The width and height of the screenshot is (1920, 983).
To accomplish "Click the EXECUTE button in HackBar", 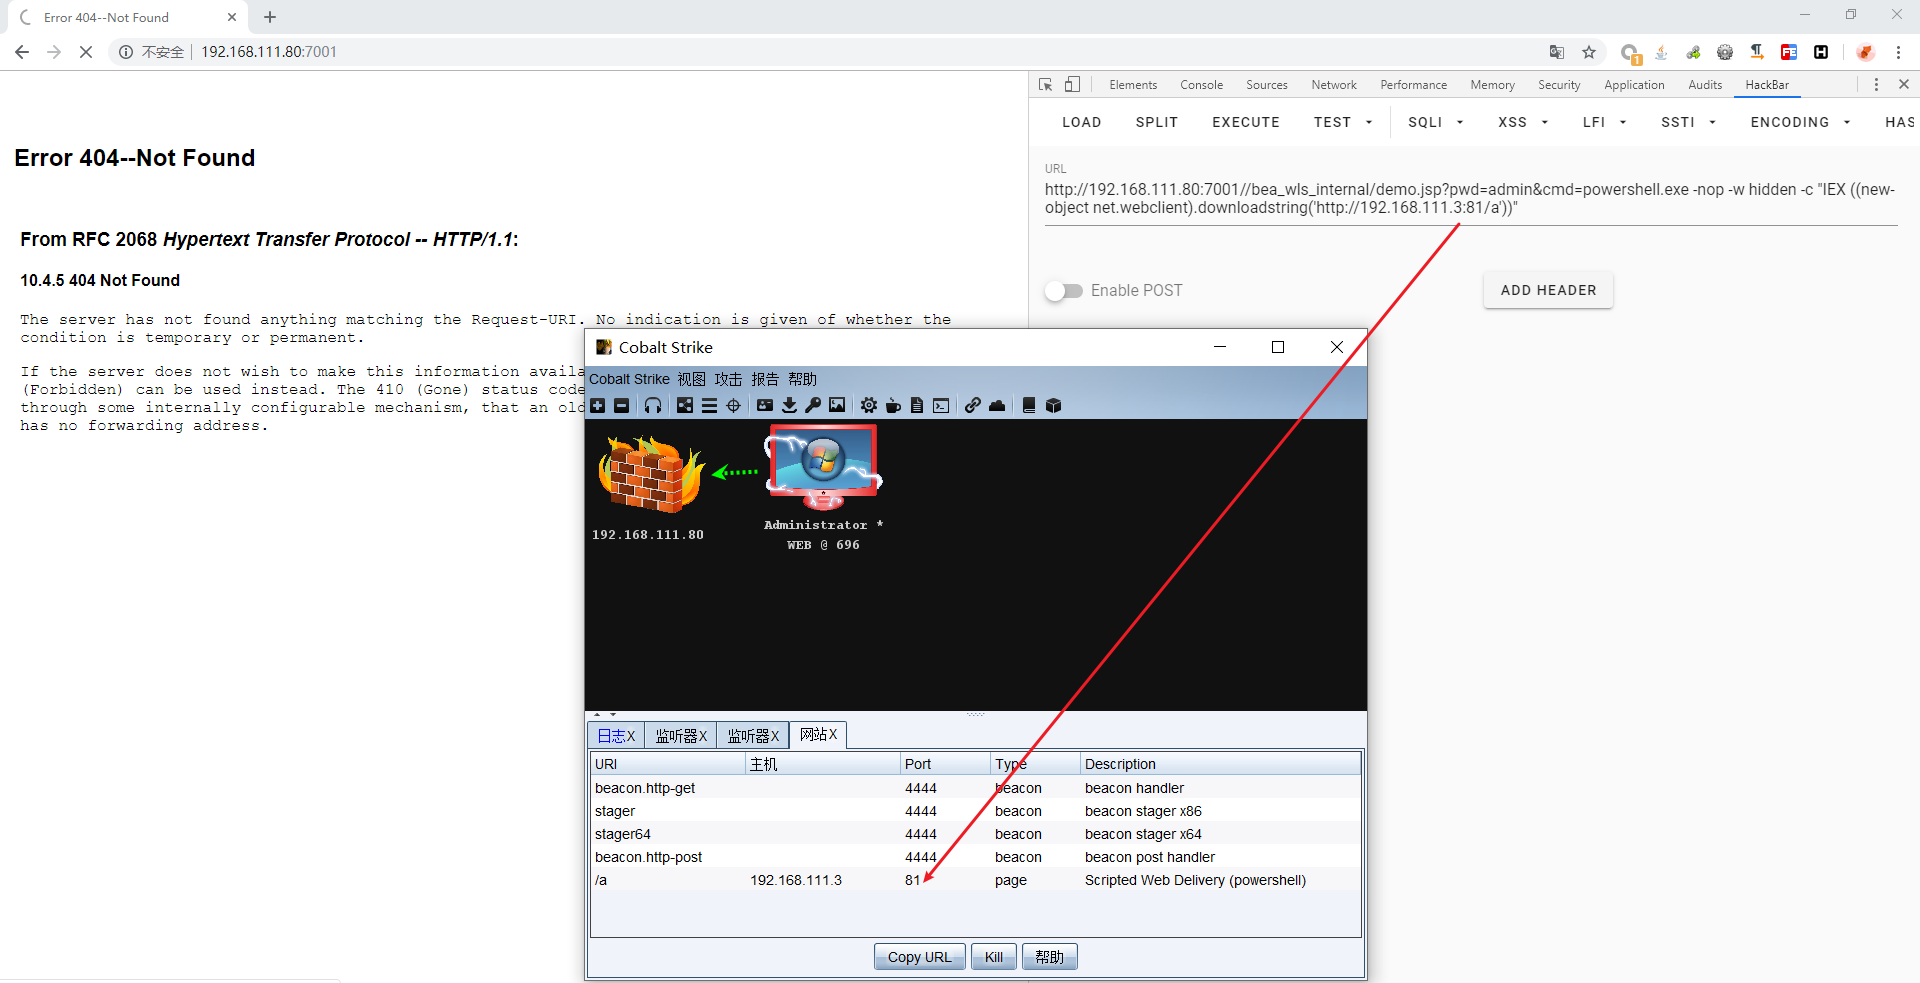I will [x=1246, y=122].
